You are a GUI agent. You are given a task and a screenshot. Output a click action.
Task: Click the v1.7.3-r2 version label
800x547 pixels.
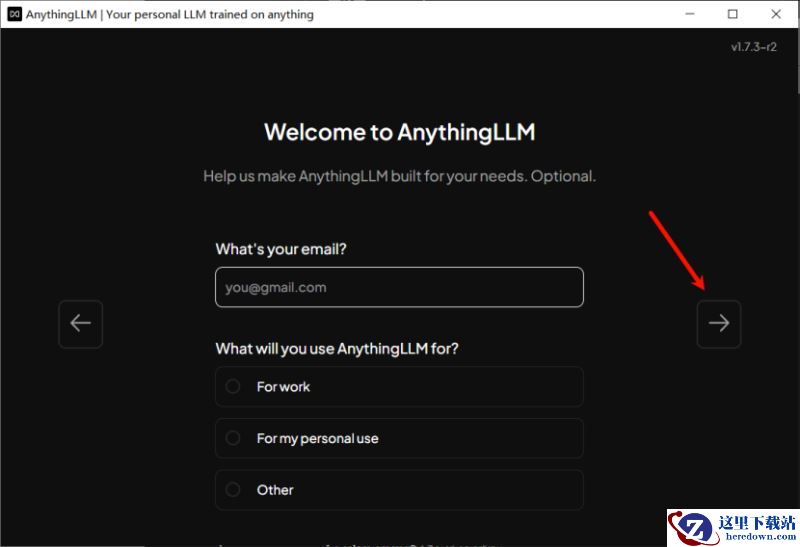click(x=754, y=47)
